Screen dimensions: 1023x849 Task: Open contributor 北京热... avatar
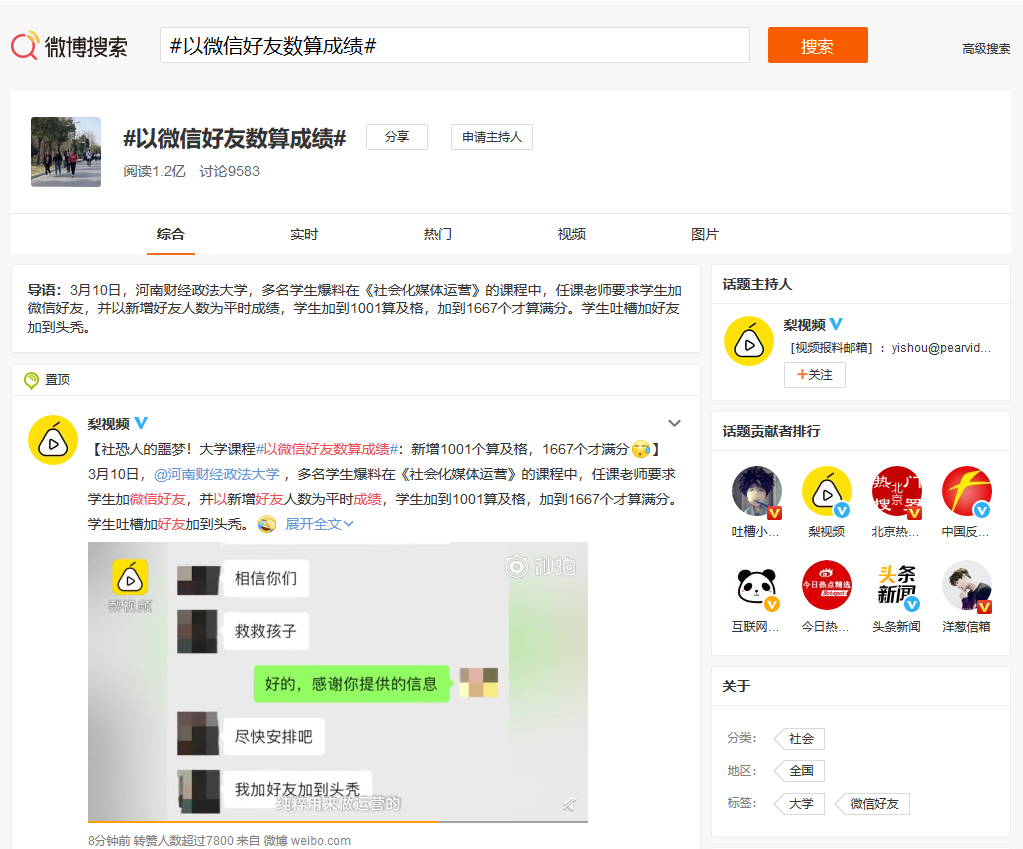point(897,491)
